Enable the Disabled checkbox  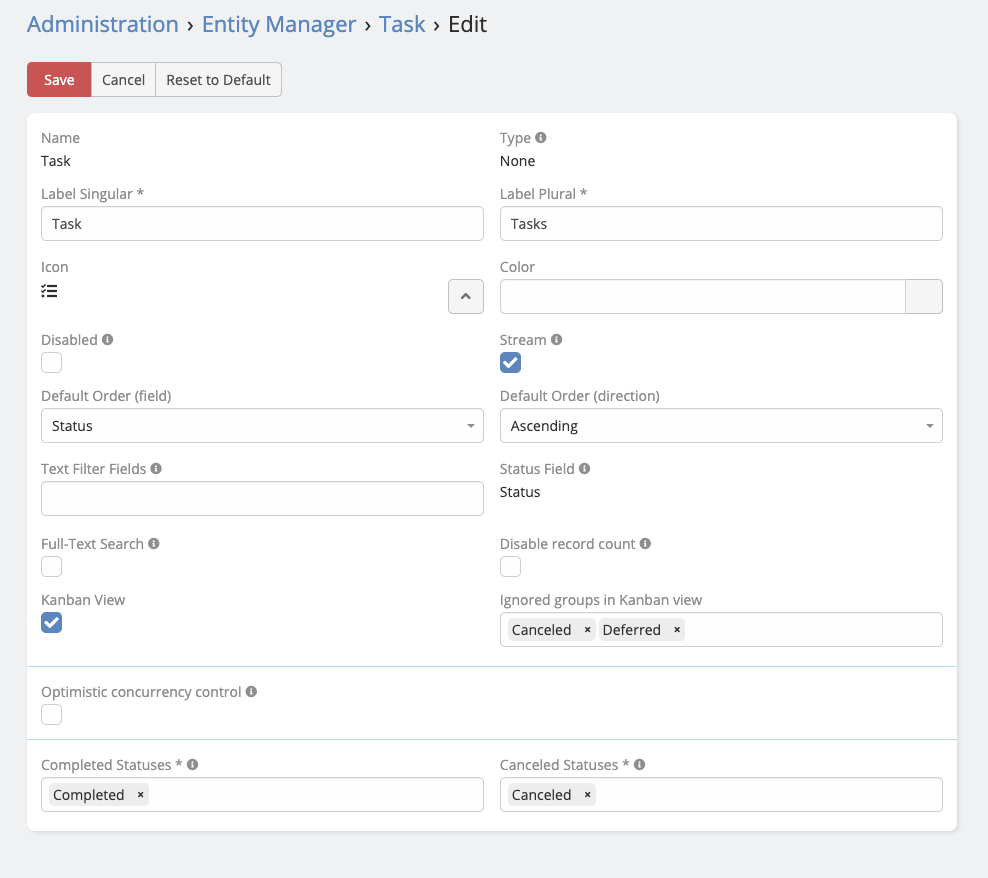(52, 363)
